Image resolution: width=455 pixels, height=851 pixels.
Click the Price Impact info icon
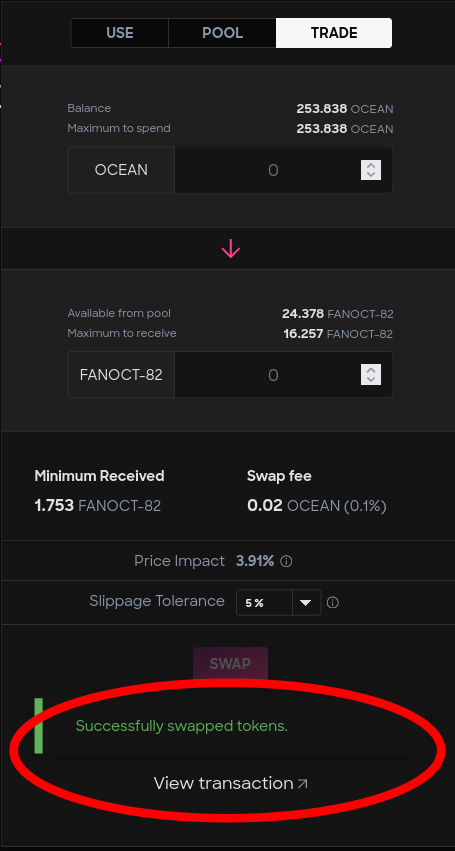(x=286, y=561)
